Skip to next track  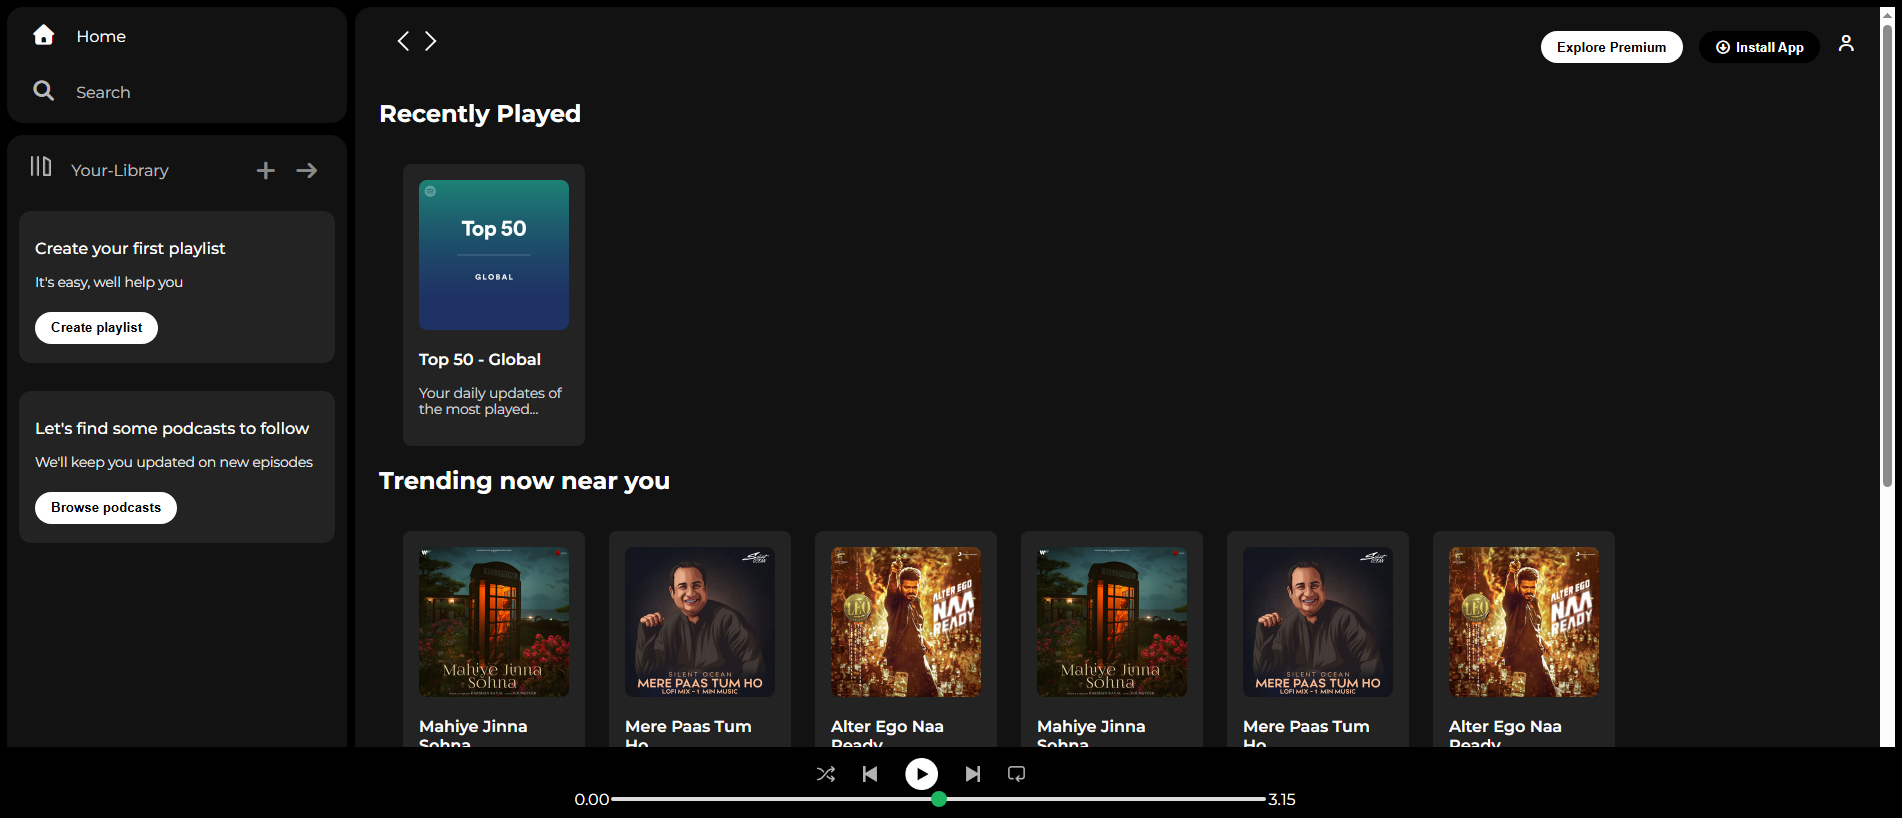tap(973, 774)
